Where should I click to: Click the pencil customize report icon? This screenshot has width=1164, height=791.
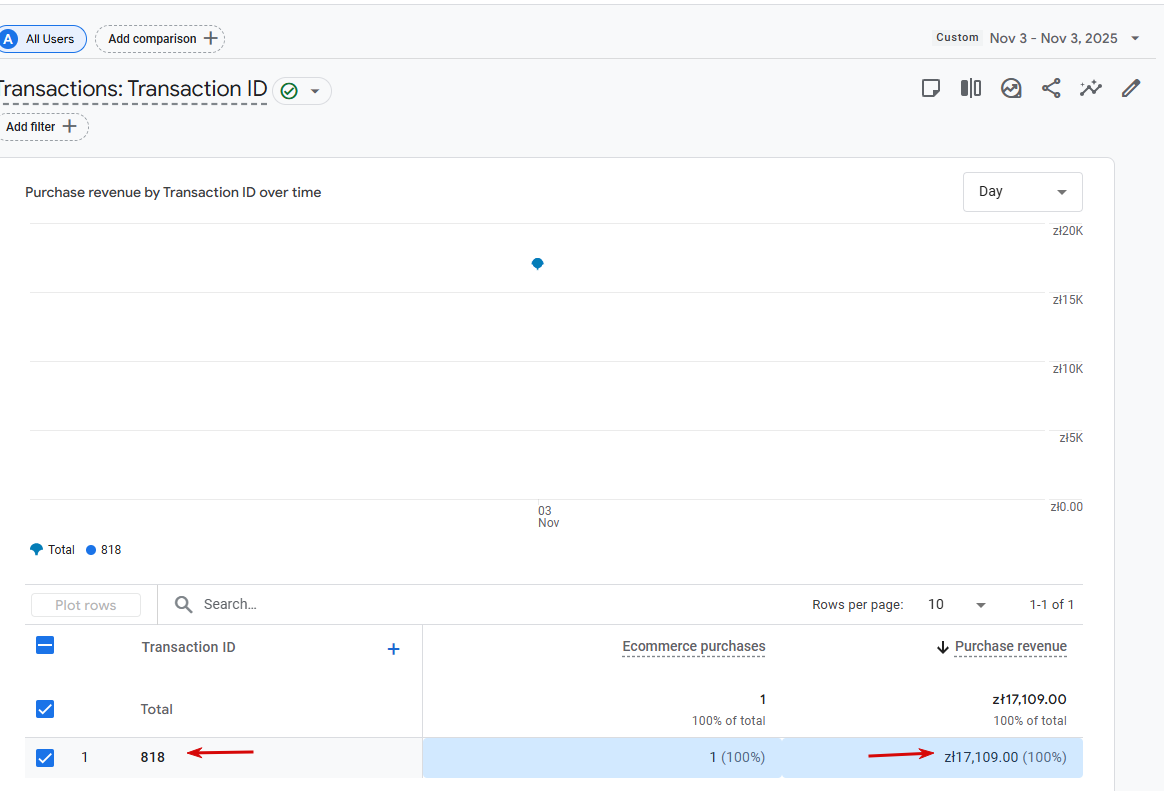click(x=1131, y=88)
